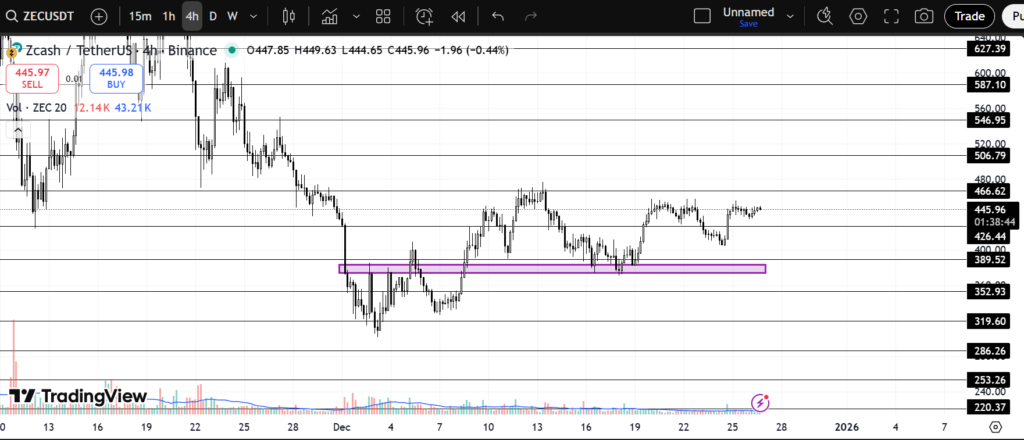Click the 2026 label on time axis
This screenshot has height=440, width=1024.
tap(847, 427)
